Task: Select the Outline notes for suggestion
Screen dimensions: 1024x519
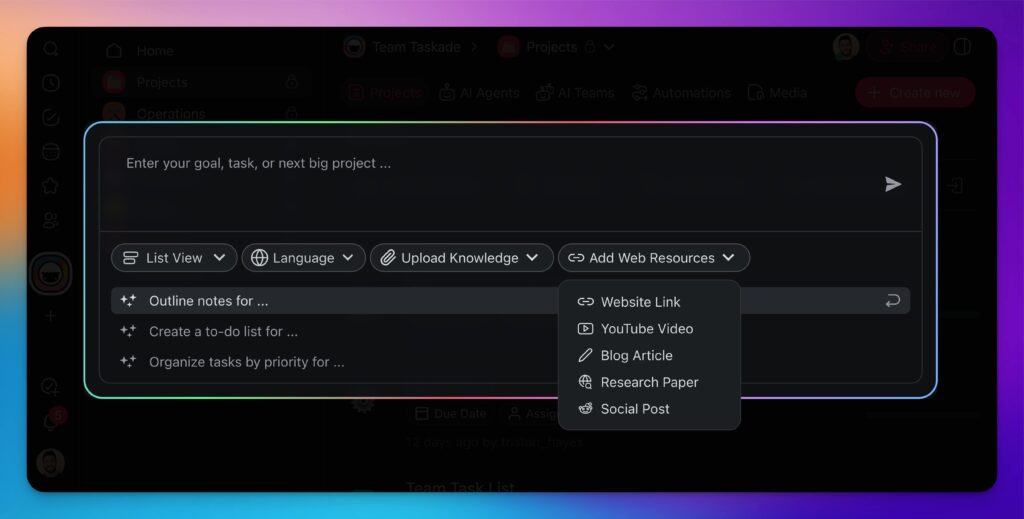Action: tap(510, 301)
